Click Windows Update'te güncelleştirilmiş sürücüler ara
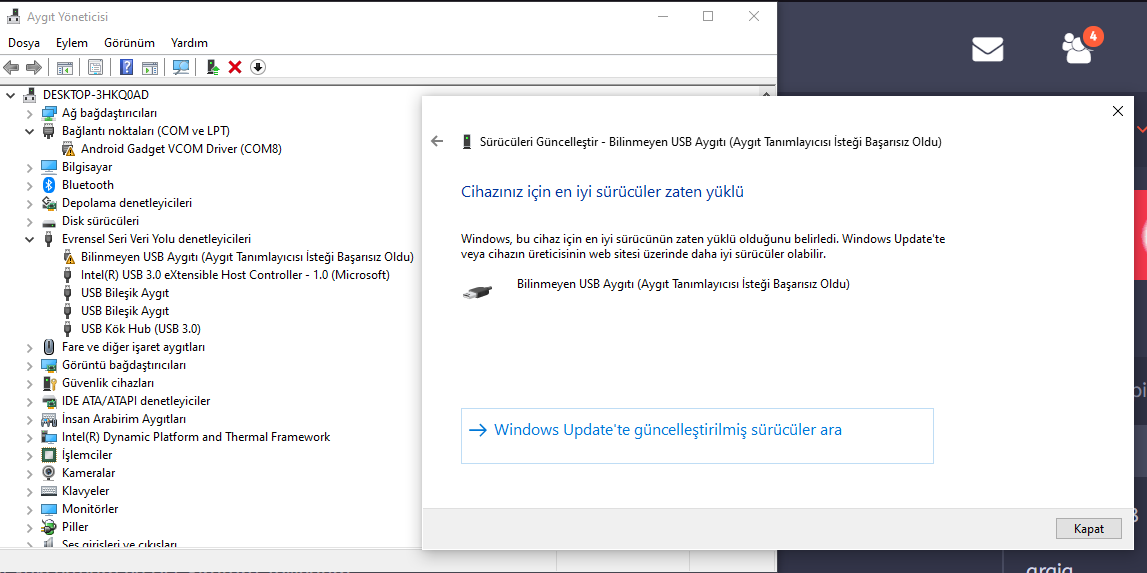1147x573 pixels. 697,436
